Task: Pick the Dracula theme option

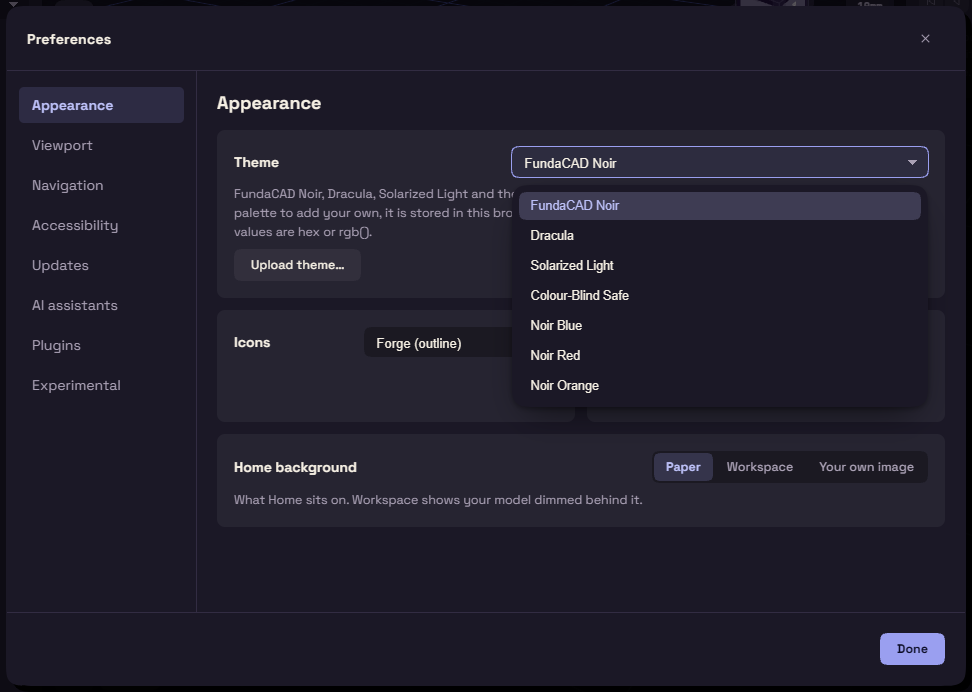Action: [719, 236]
